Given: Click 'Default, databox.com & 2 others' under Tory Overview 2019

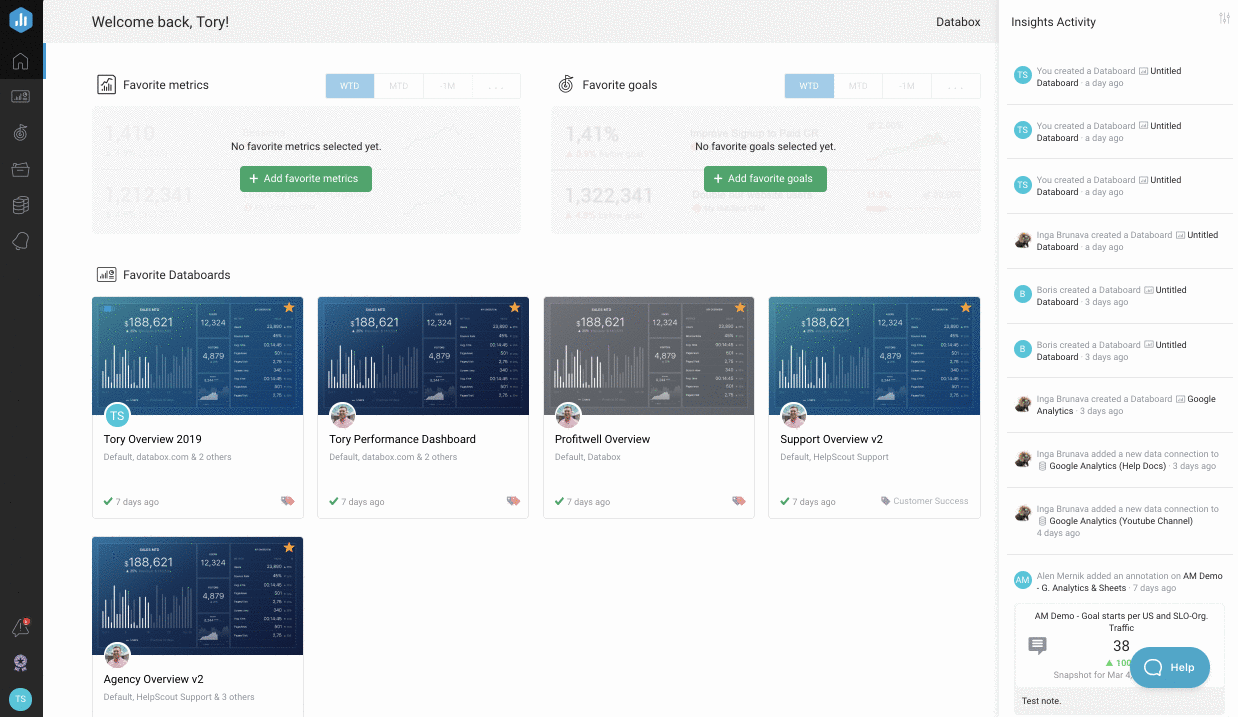Looking at the screenshot, I should 168,457.
